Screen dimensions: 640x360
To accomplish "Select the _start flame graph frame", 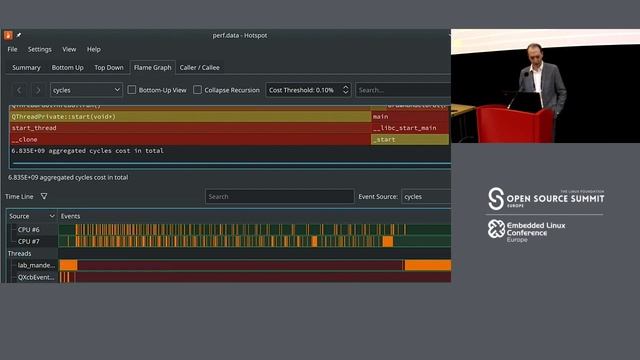I will (410, 140).
